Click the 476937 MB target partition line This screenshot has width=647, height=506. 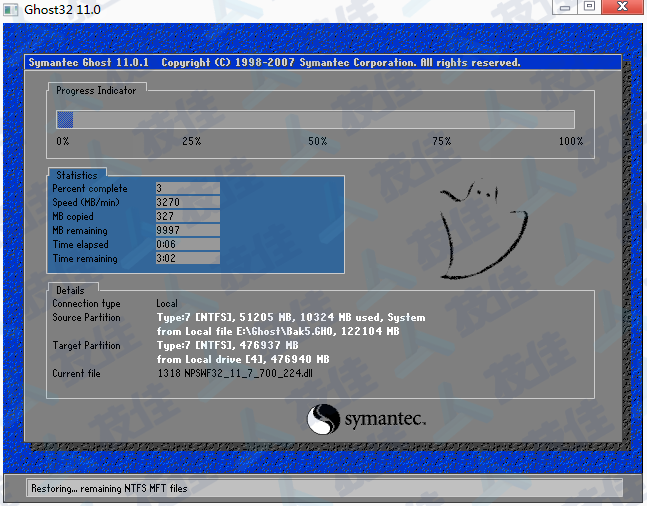[x=227, y=345]
